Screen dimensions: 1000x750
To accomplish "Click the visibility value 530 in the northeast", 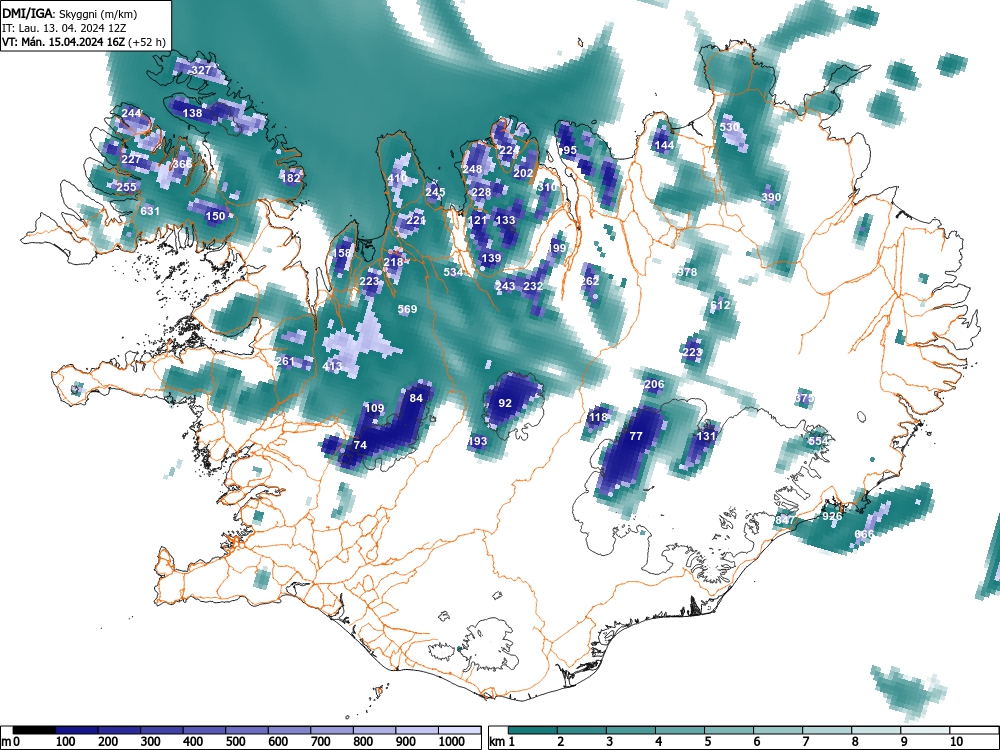I will (x=730, y=127).
